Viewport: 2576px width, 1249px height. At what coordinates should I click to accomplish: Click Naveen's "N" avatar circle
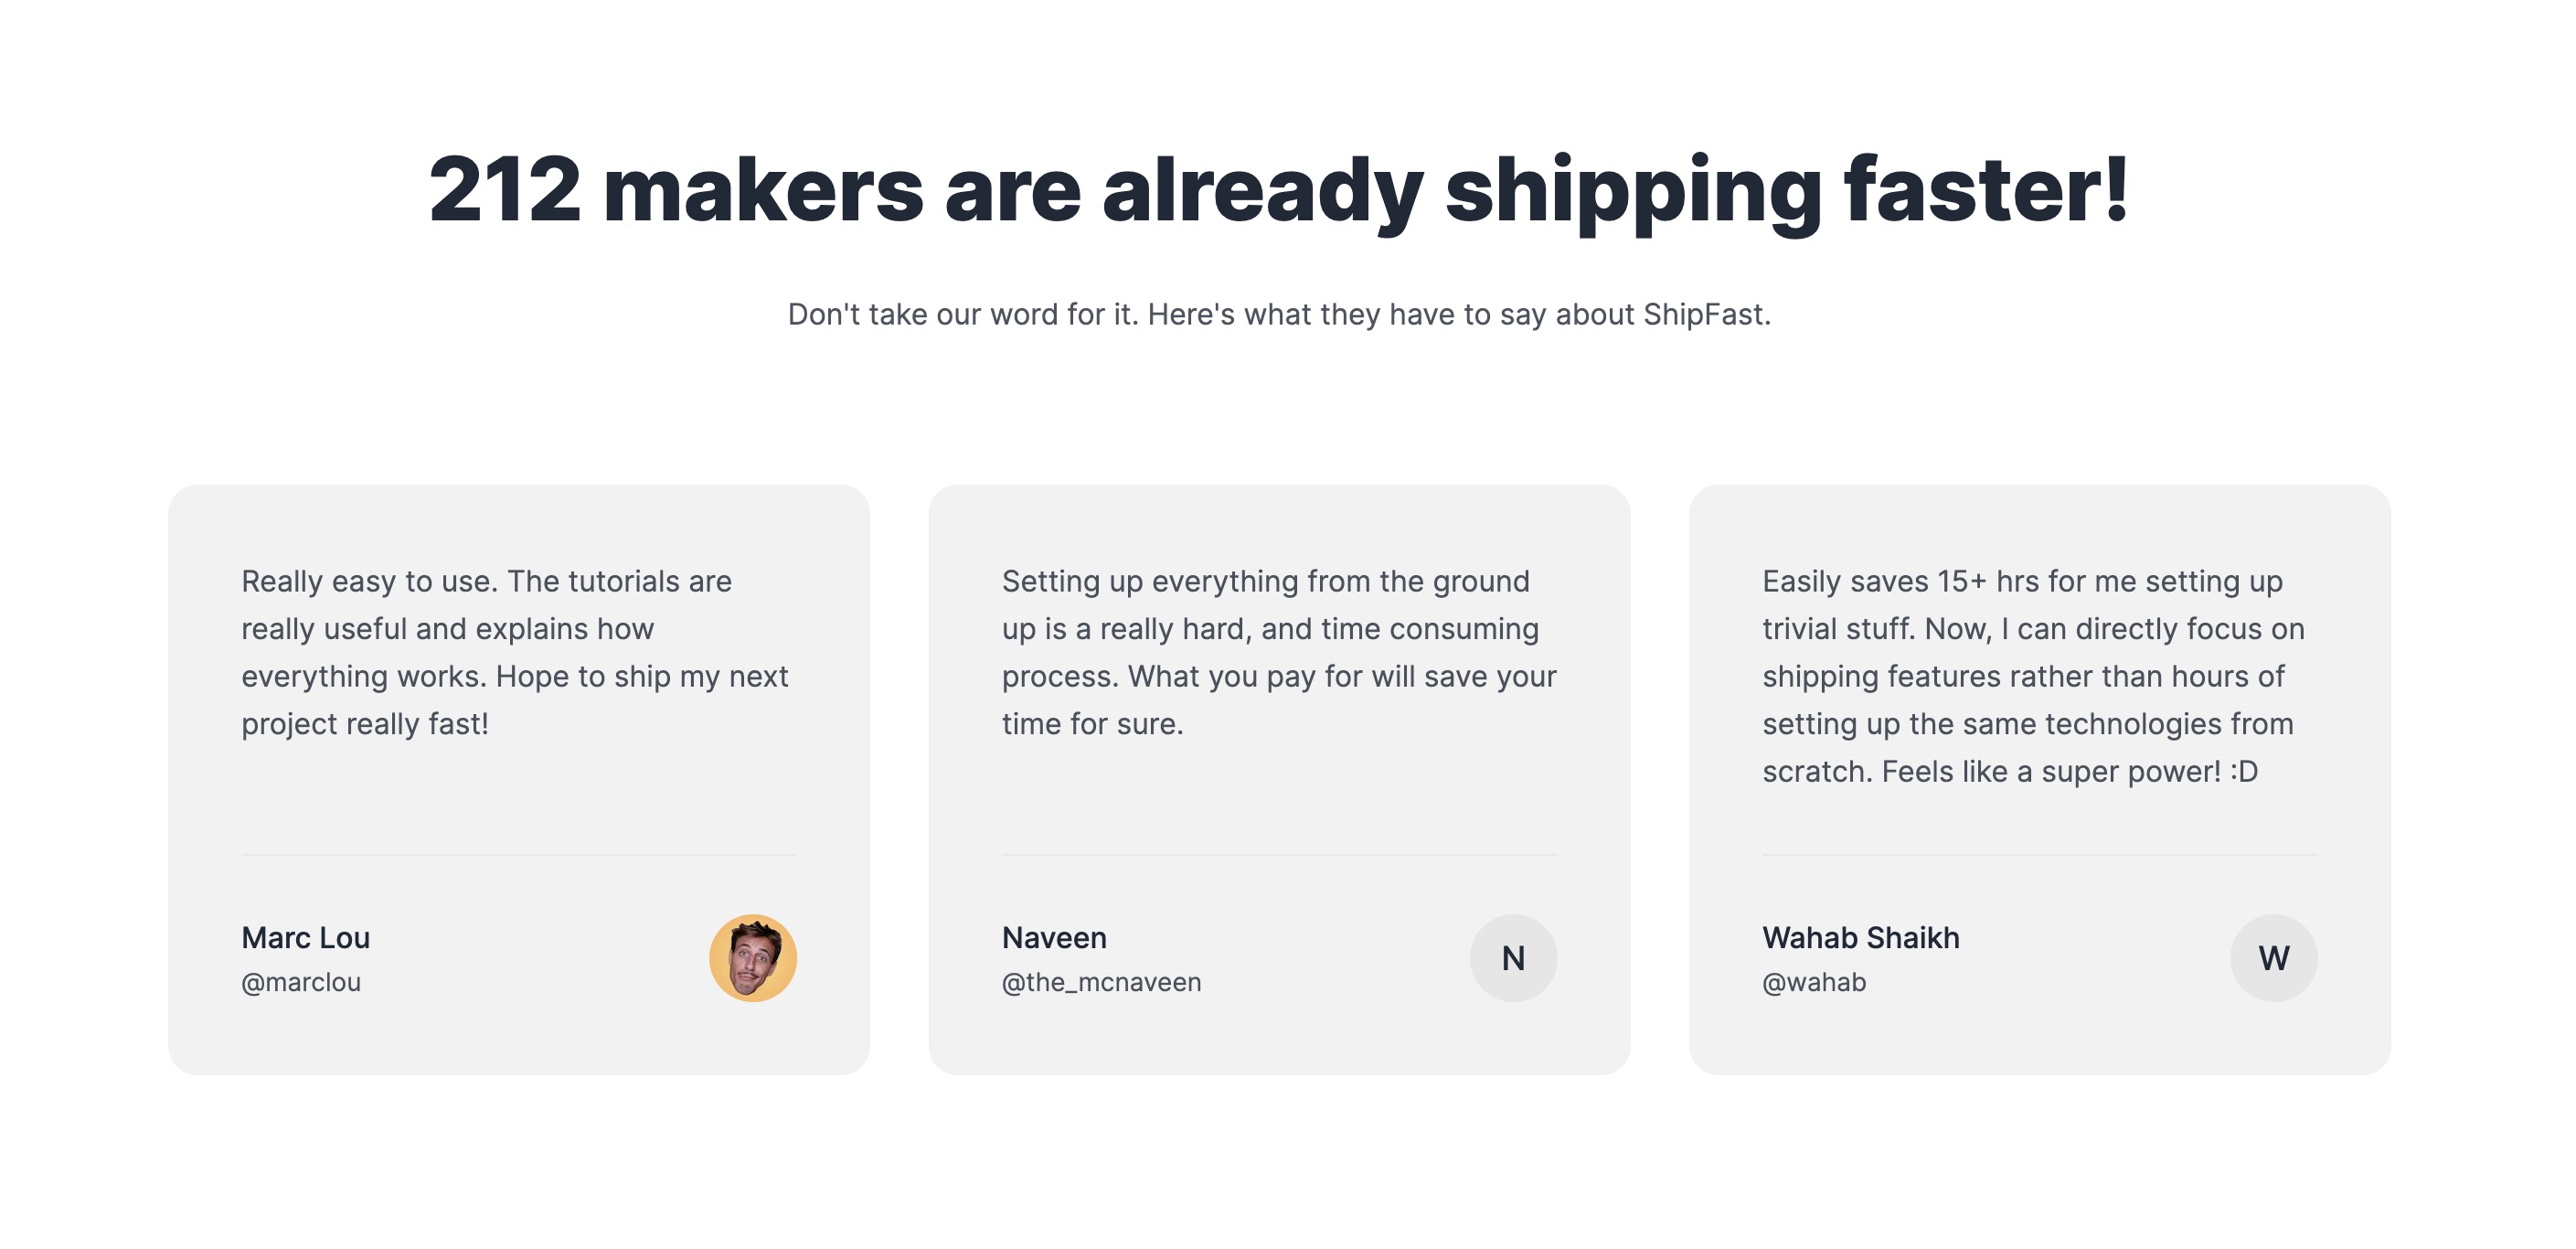pos(1512,957)
